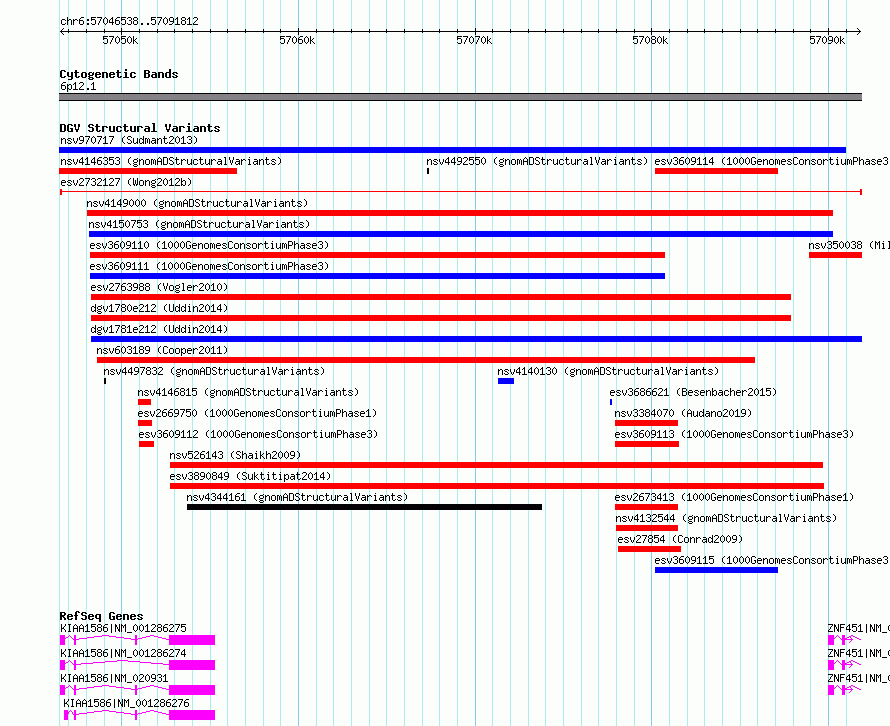Open nsv4146353 gnomAD variant label
Screen dimensions: 890x726
pos(171,161)
